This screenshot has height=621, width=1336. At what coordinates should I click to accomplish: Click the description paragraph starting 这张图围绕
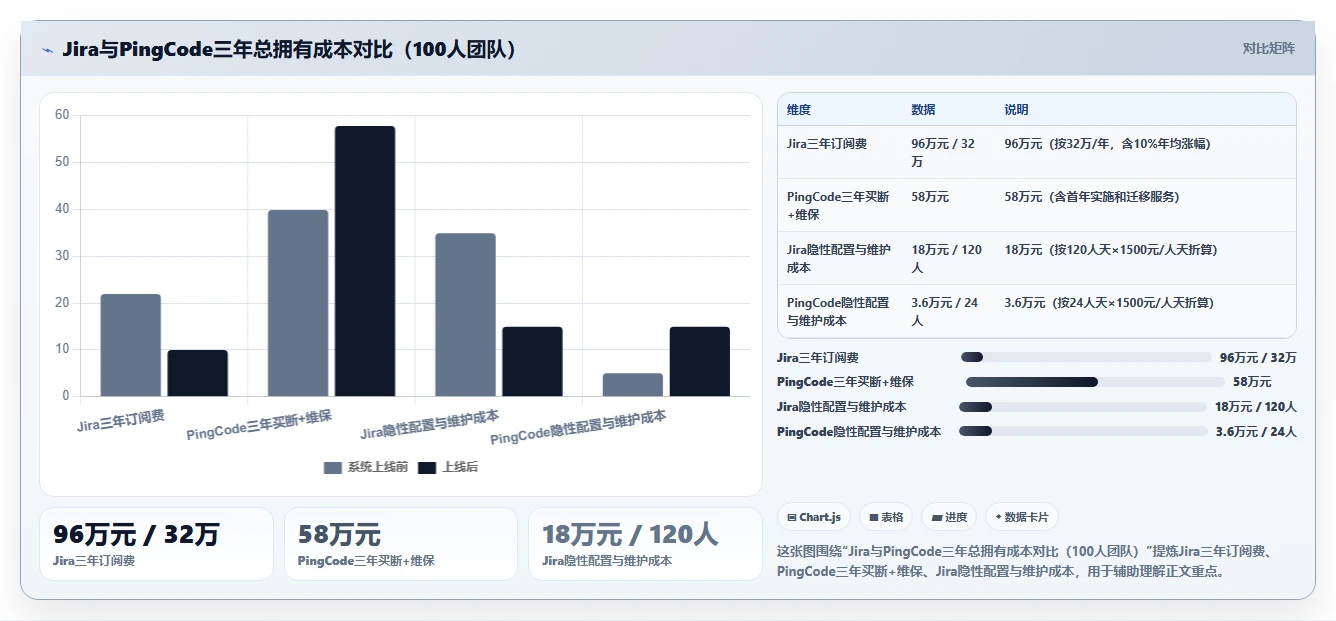tap(1025, 561)
